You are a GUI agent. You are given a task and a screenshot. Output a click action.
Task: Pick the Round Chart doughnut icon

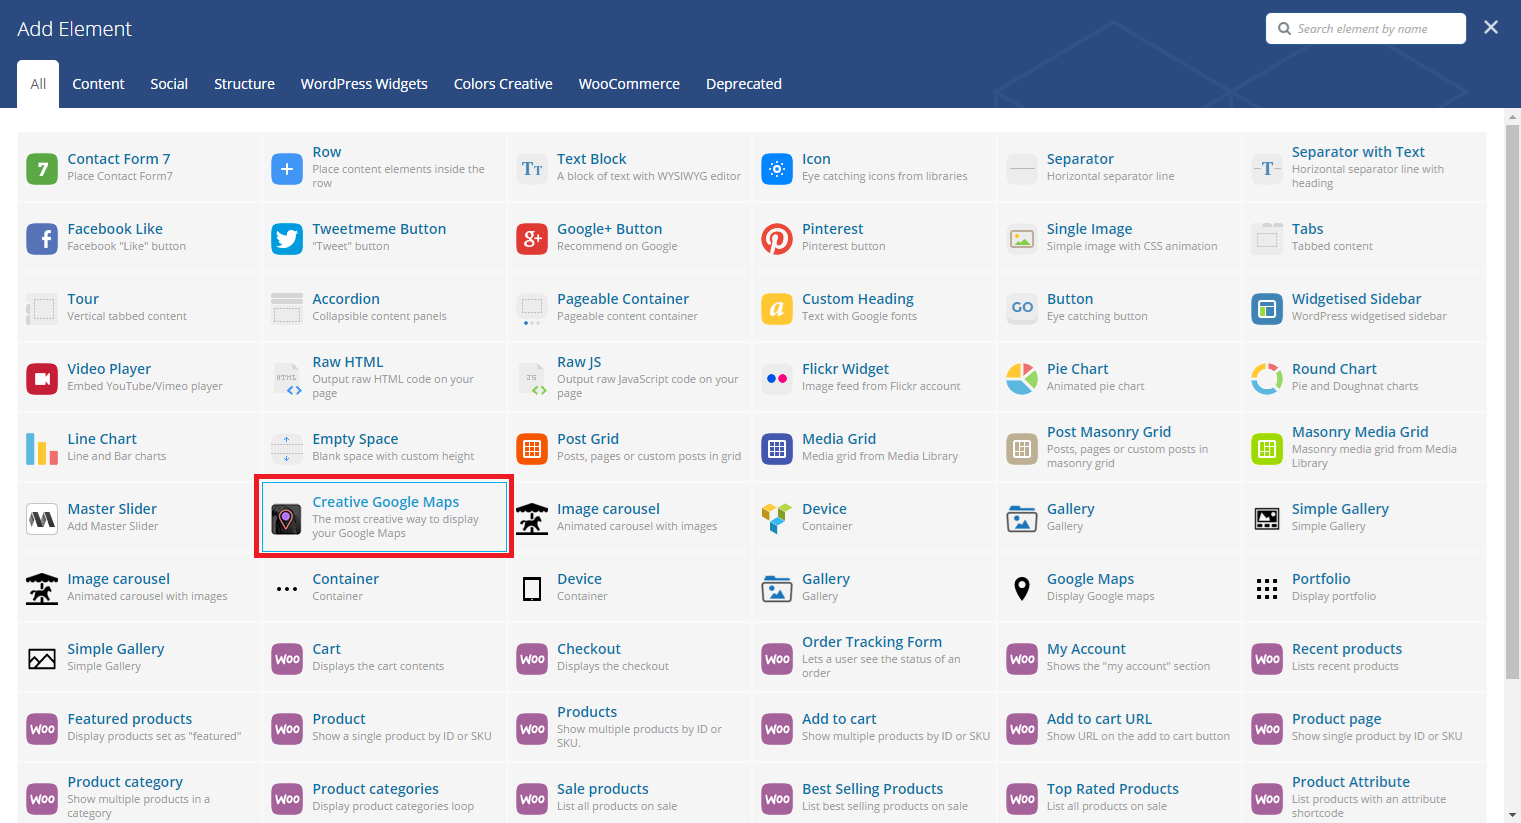[x=1267, y=379]
